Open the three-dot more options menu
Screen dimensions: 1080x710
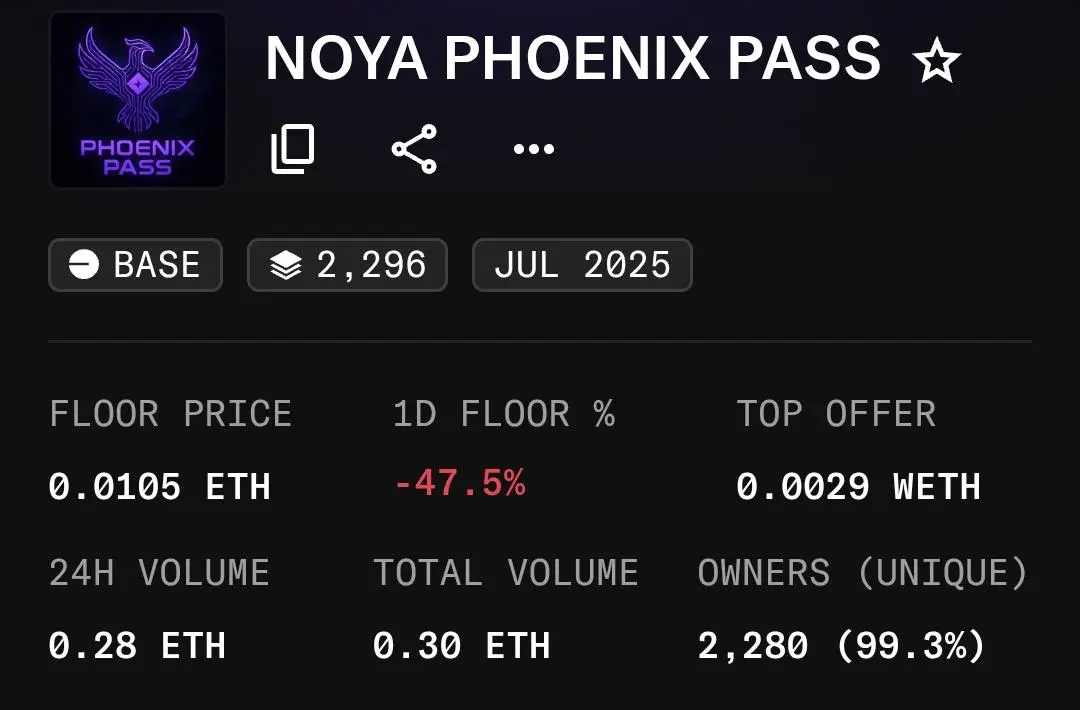534,149
